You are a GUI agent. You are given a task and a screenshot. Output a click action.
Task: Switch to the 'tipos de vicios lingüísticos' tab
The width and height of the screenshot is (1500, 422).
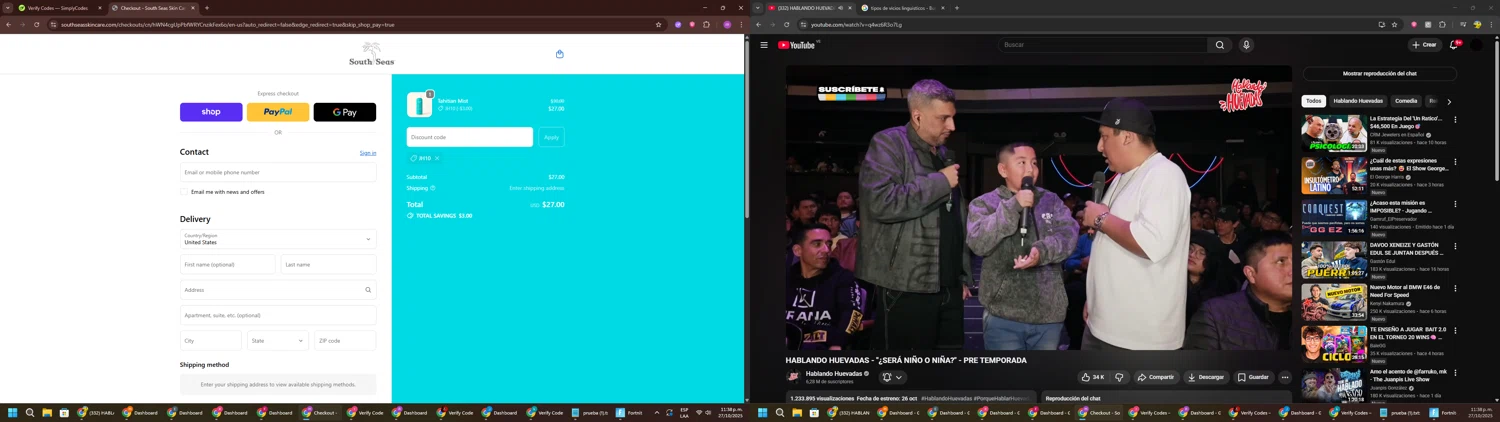(904, 8)
